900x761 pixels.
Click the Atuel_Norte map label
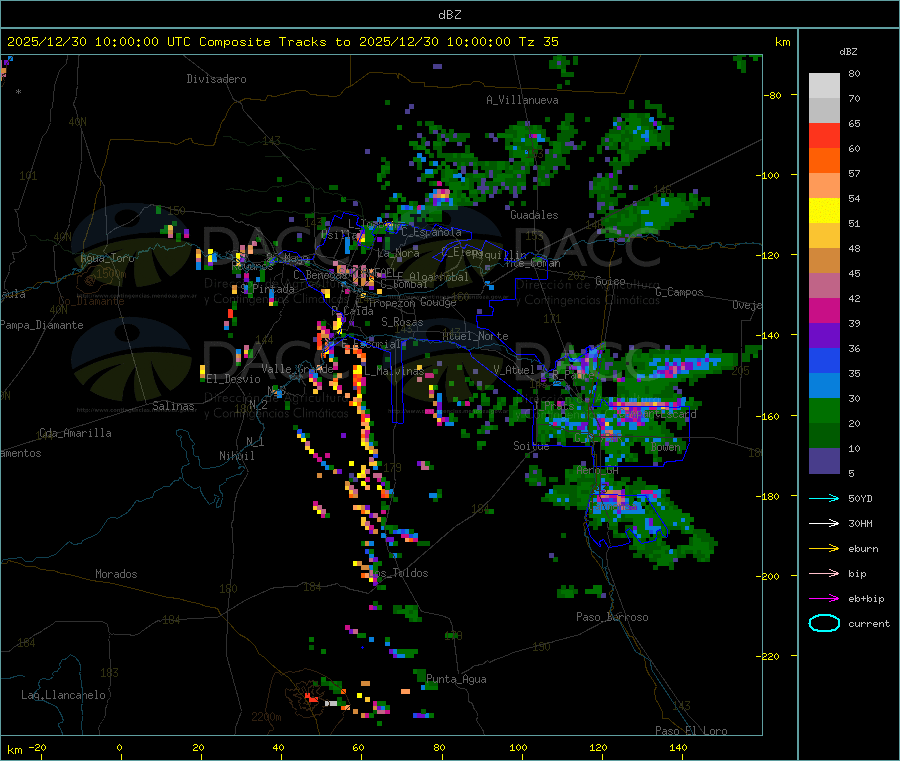pyautogui.click(x=475, y=336)
